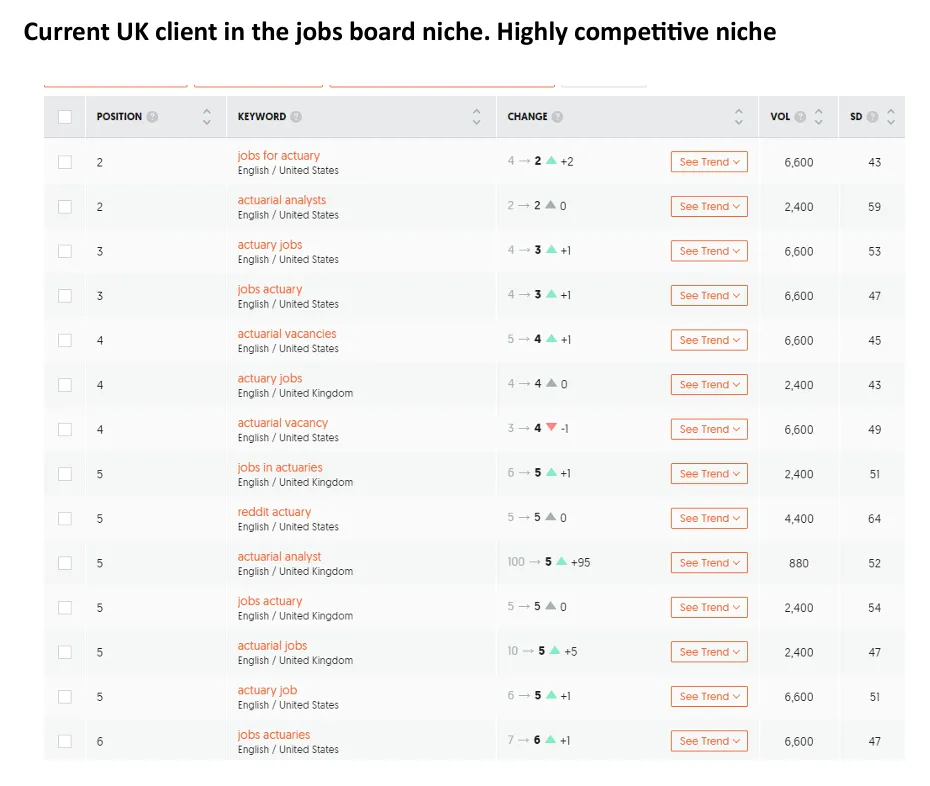The height and width of the screenshot is (786, 930).
Task: Sort the table by POSITION column arrows
Action: pos(207,117)
